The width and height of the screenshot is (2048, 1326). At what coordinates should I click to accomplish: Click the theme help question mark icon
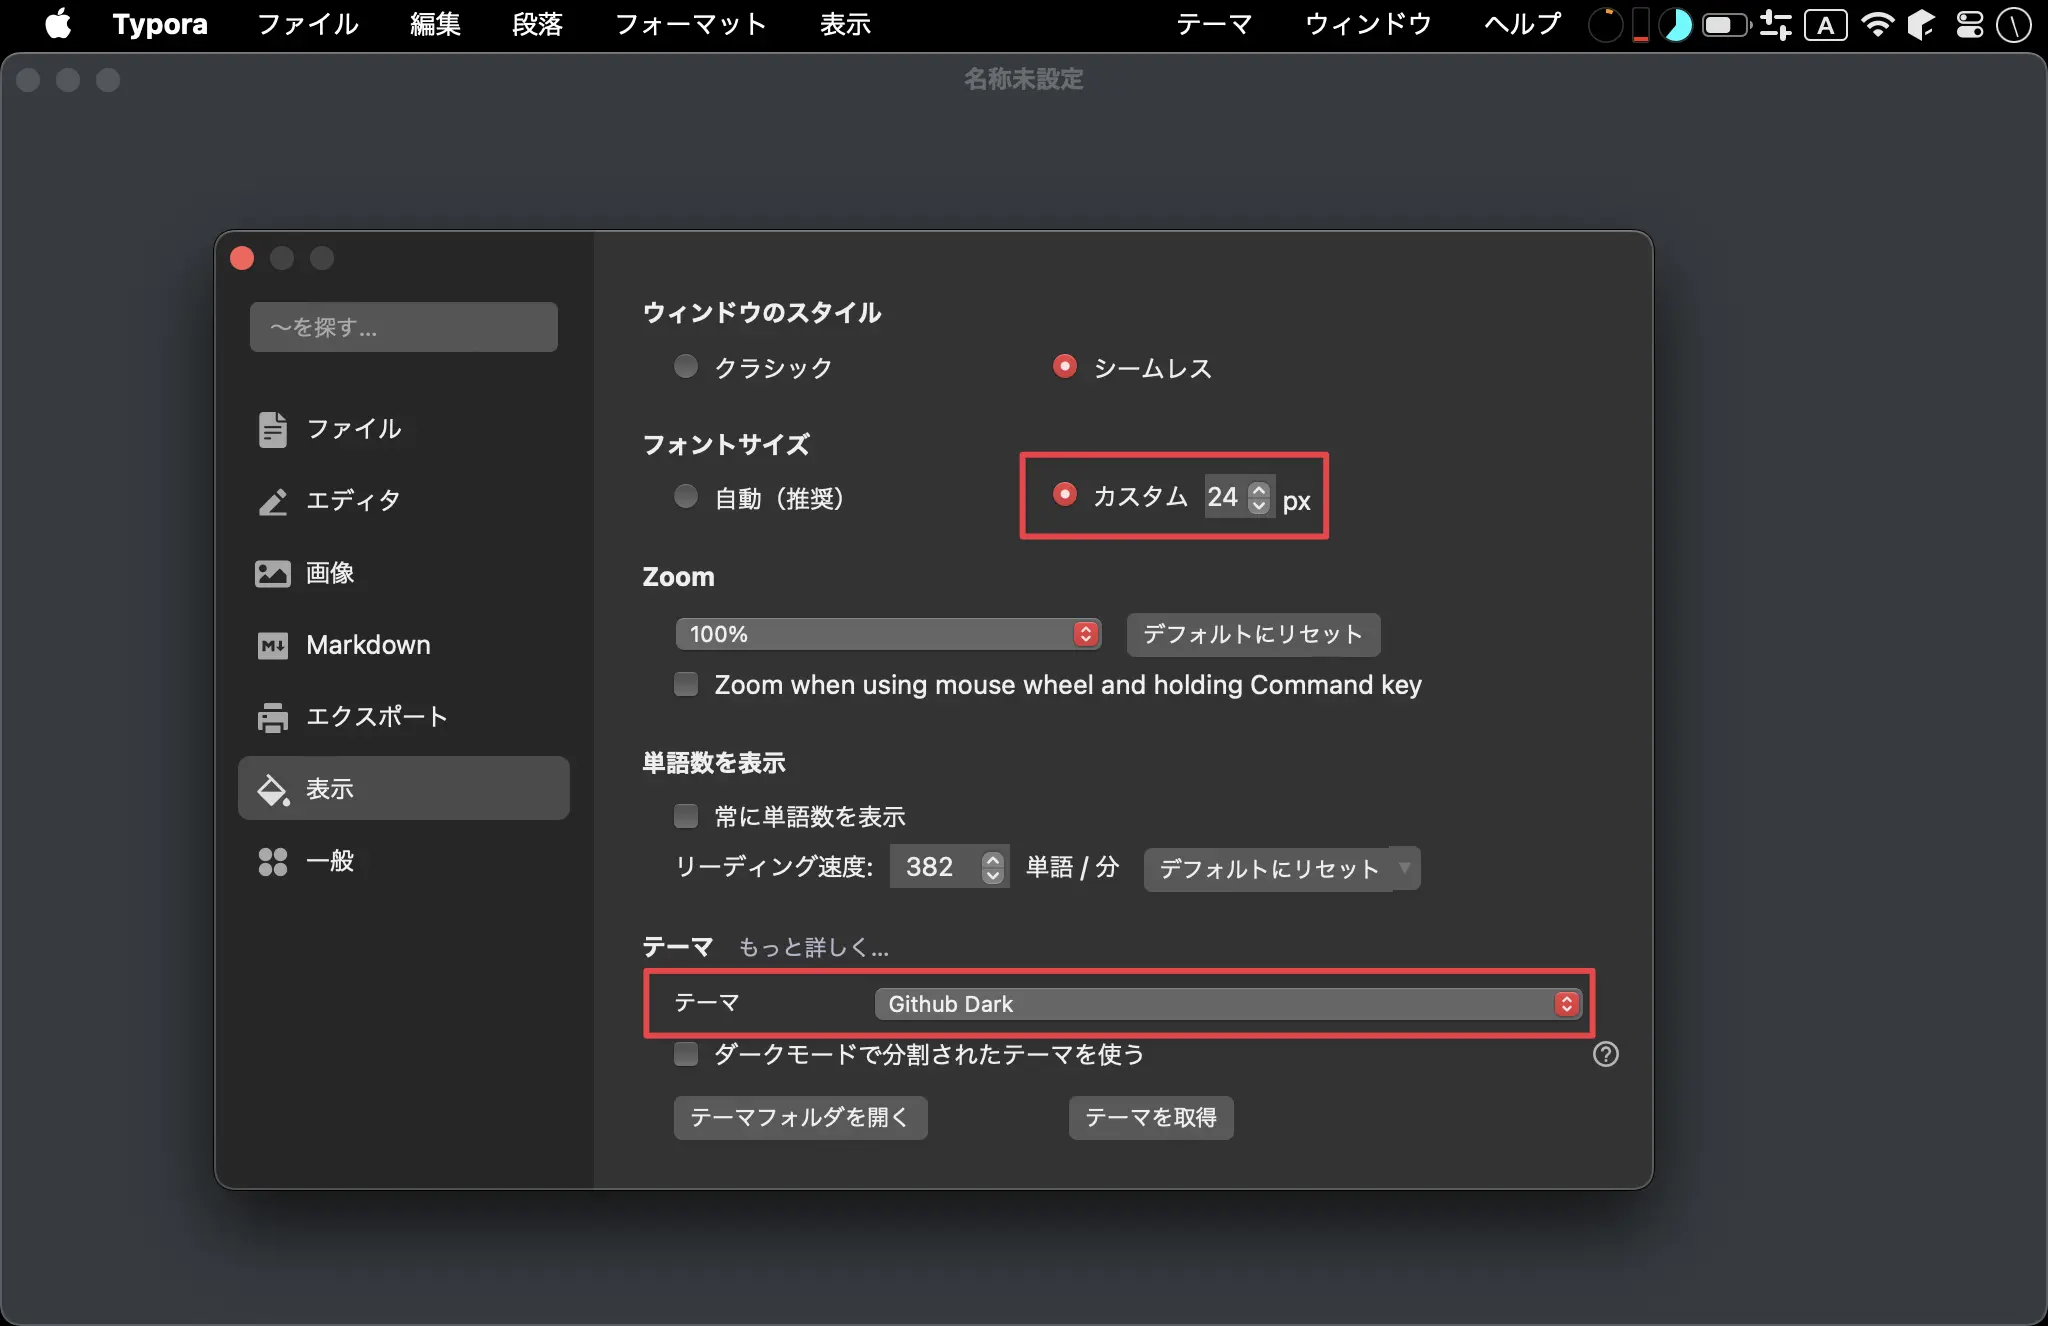tap(1605, 1054)
